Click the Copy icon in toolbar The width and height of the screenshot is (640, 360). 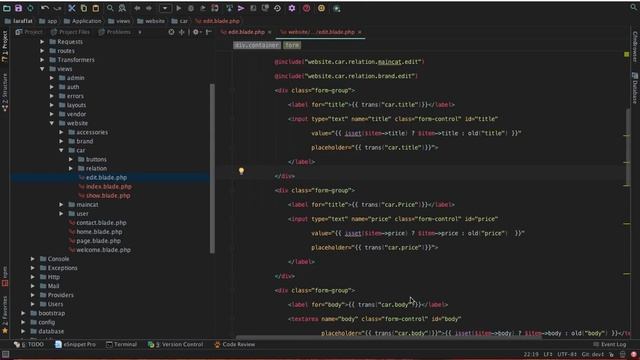click(x=84, y=8)
